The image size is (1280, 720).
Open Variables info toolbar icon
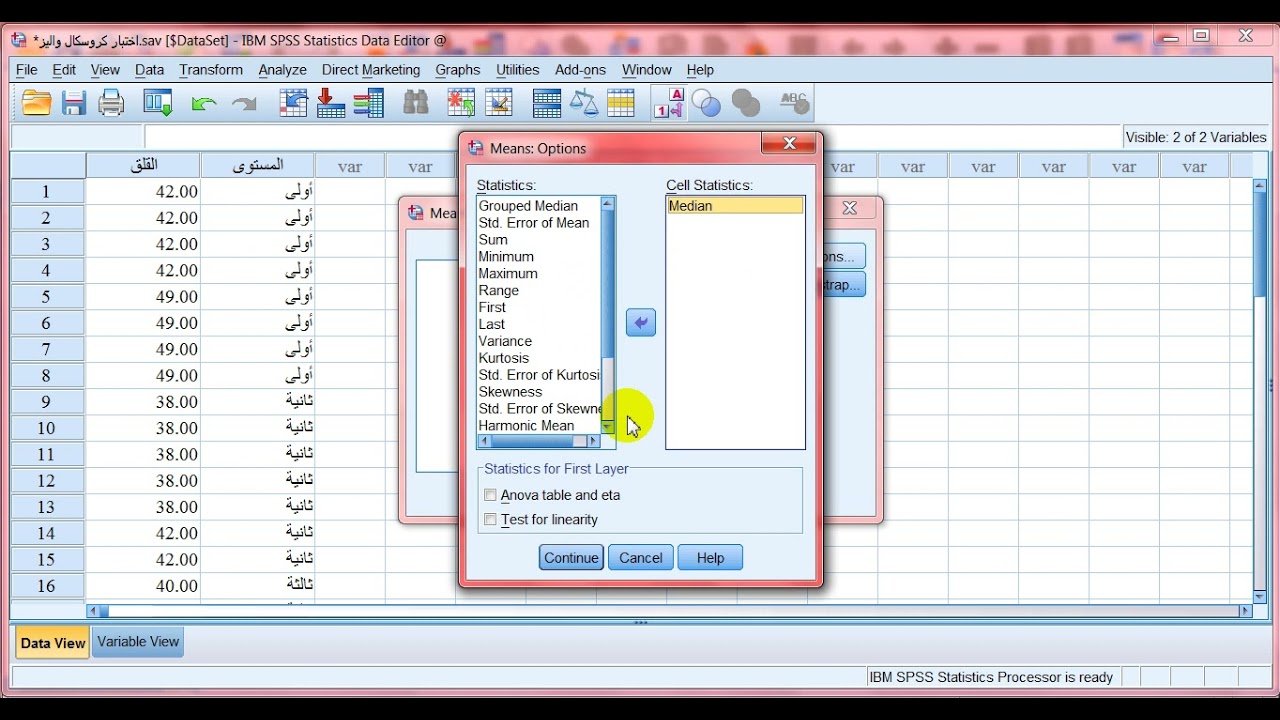coord(369,103)
